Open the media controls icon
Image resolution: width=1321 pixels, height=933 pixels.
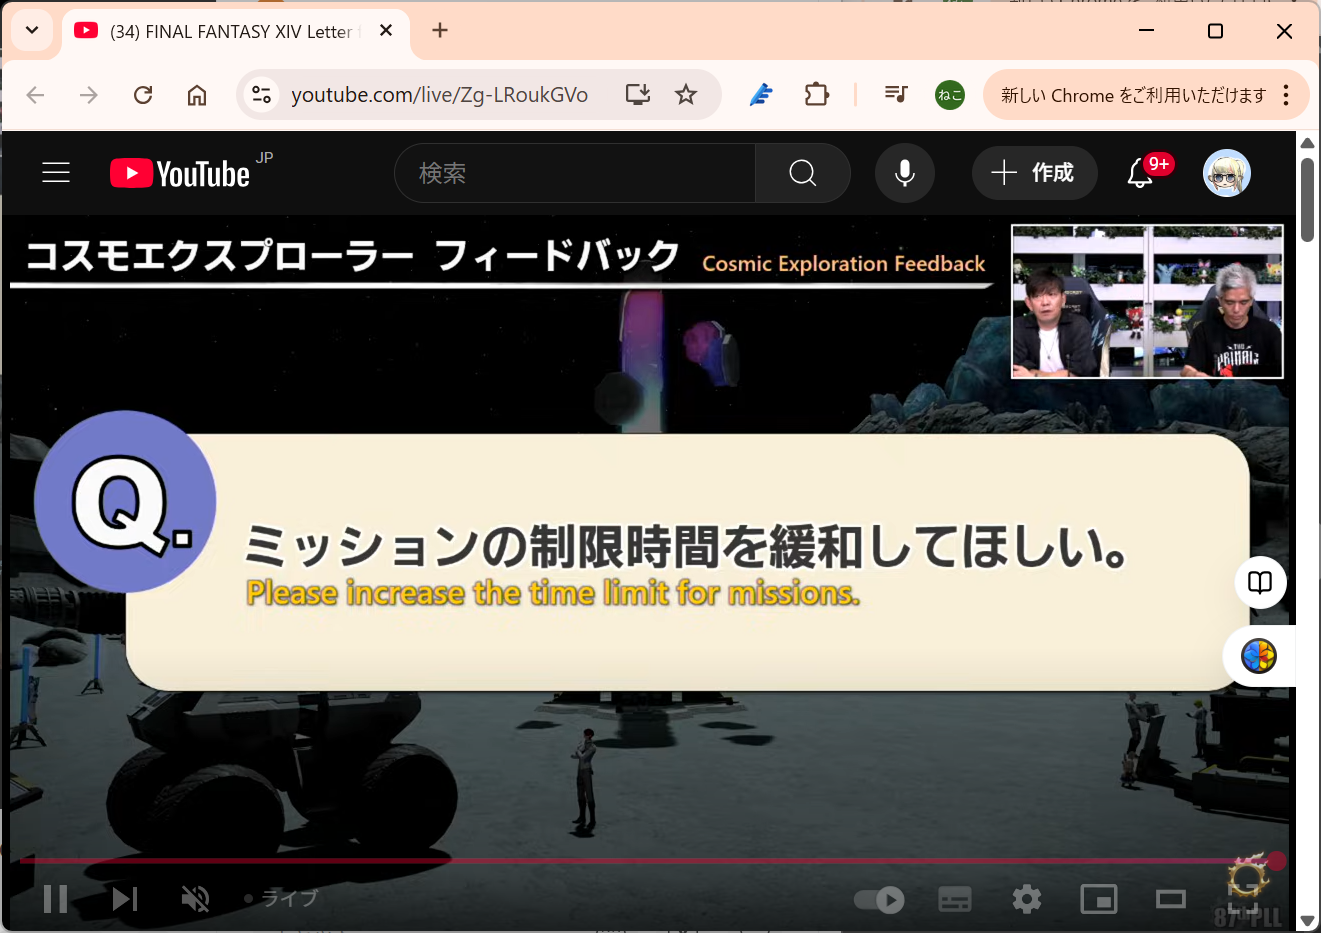[x=896, y=94]
